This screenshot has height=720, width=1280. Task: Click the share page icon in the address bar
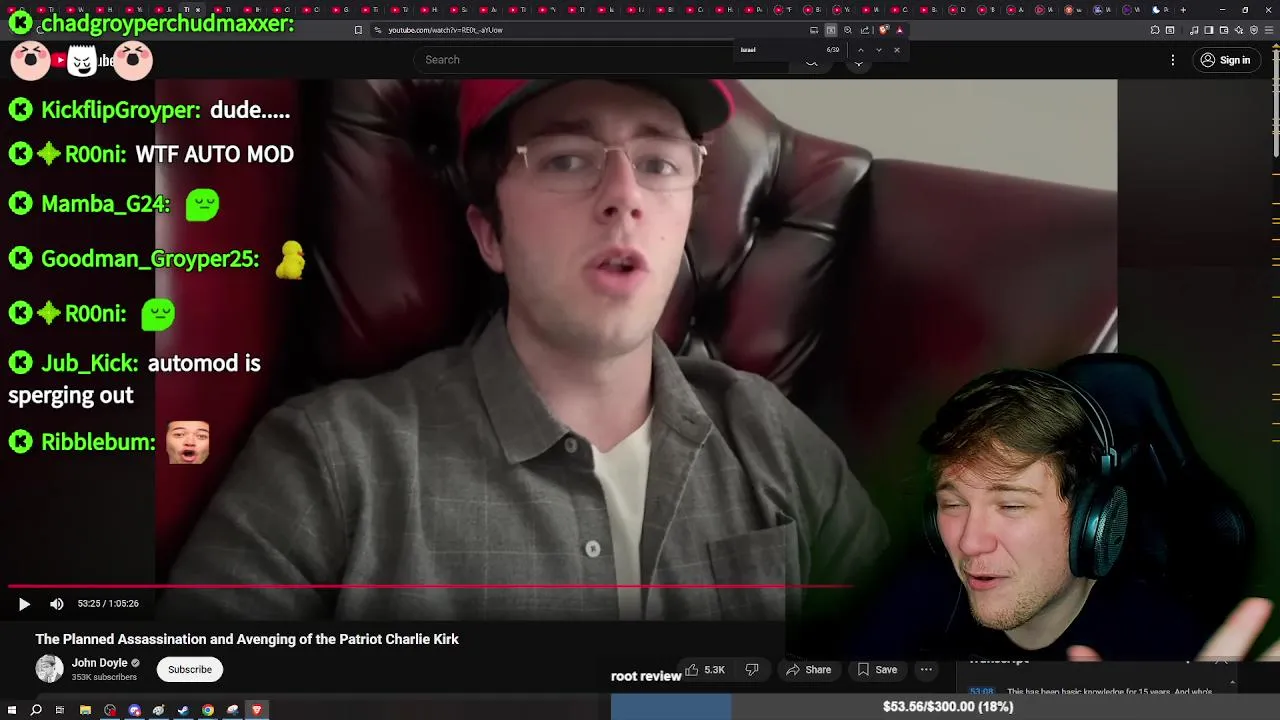pos(865,30)
